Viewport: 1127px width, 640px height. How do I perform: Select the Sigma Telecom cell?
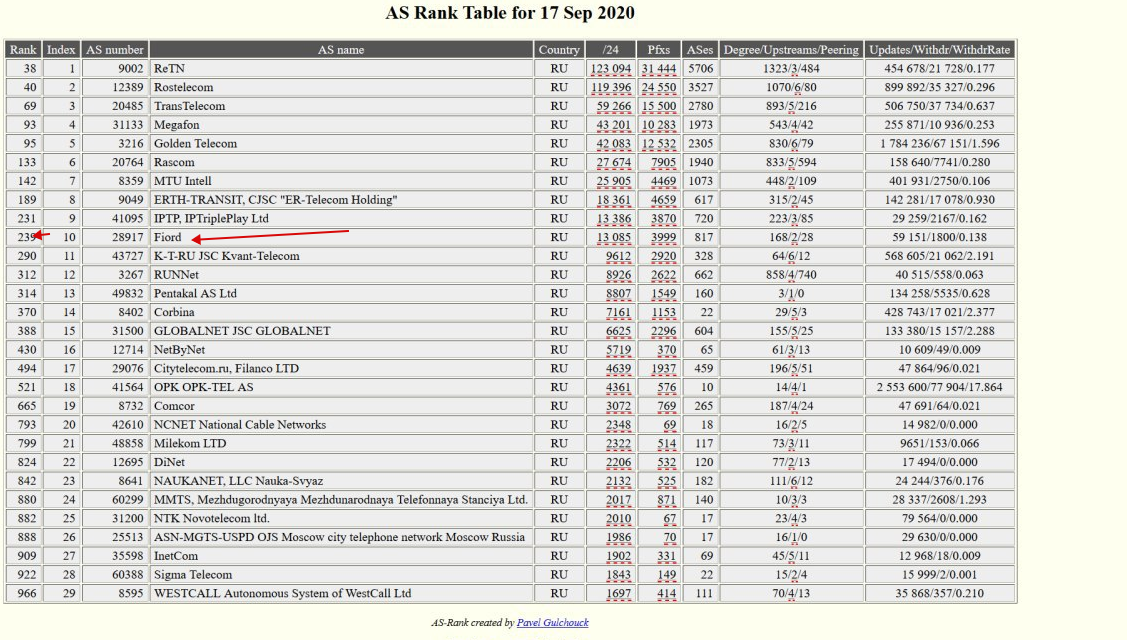point(341,574)
